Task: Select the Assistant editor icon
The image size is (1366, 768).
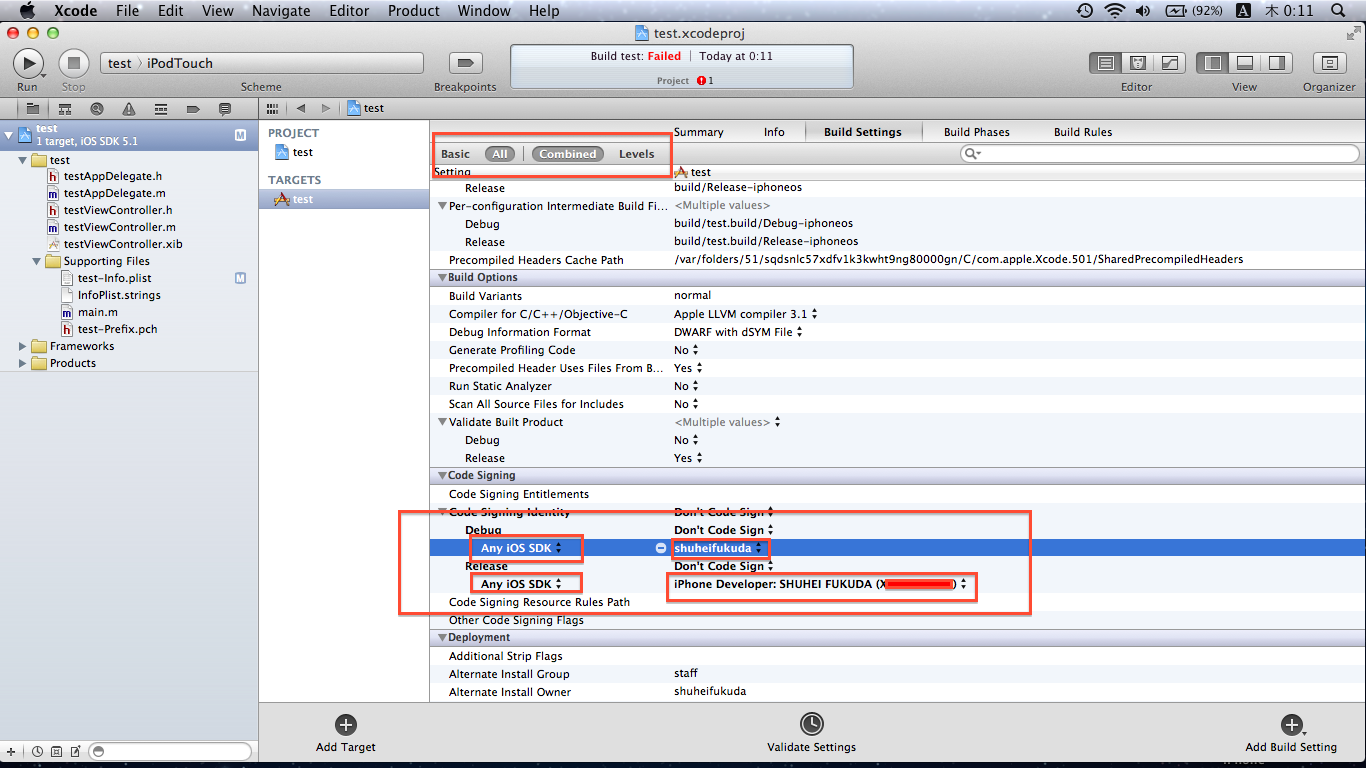Action: [1137, 63]
